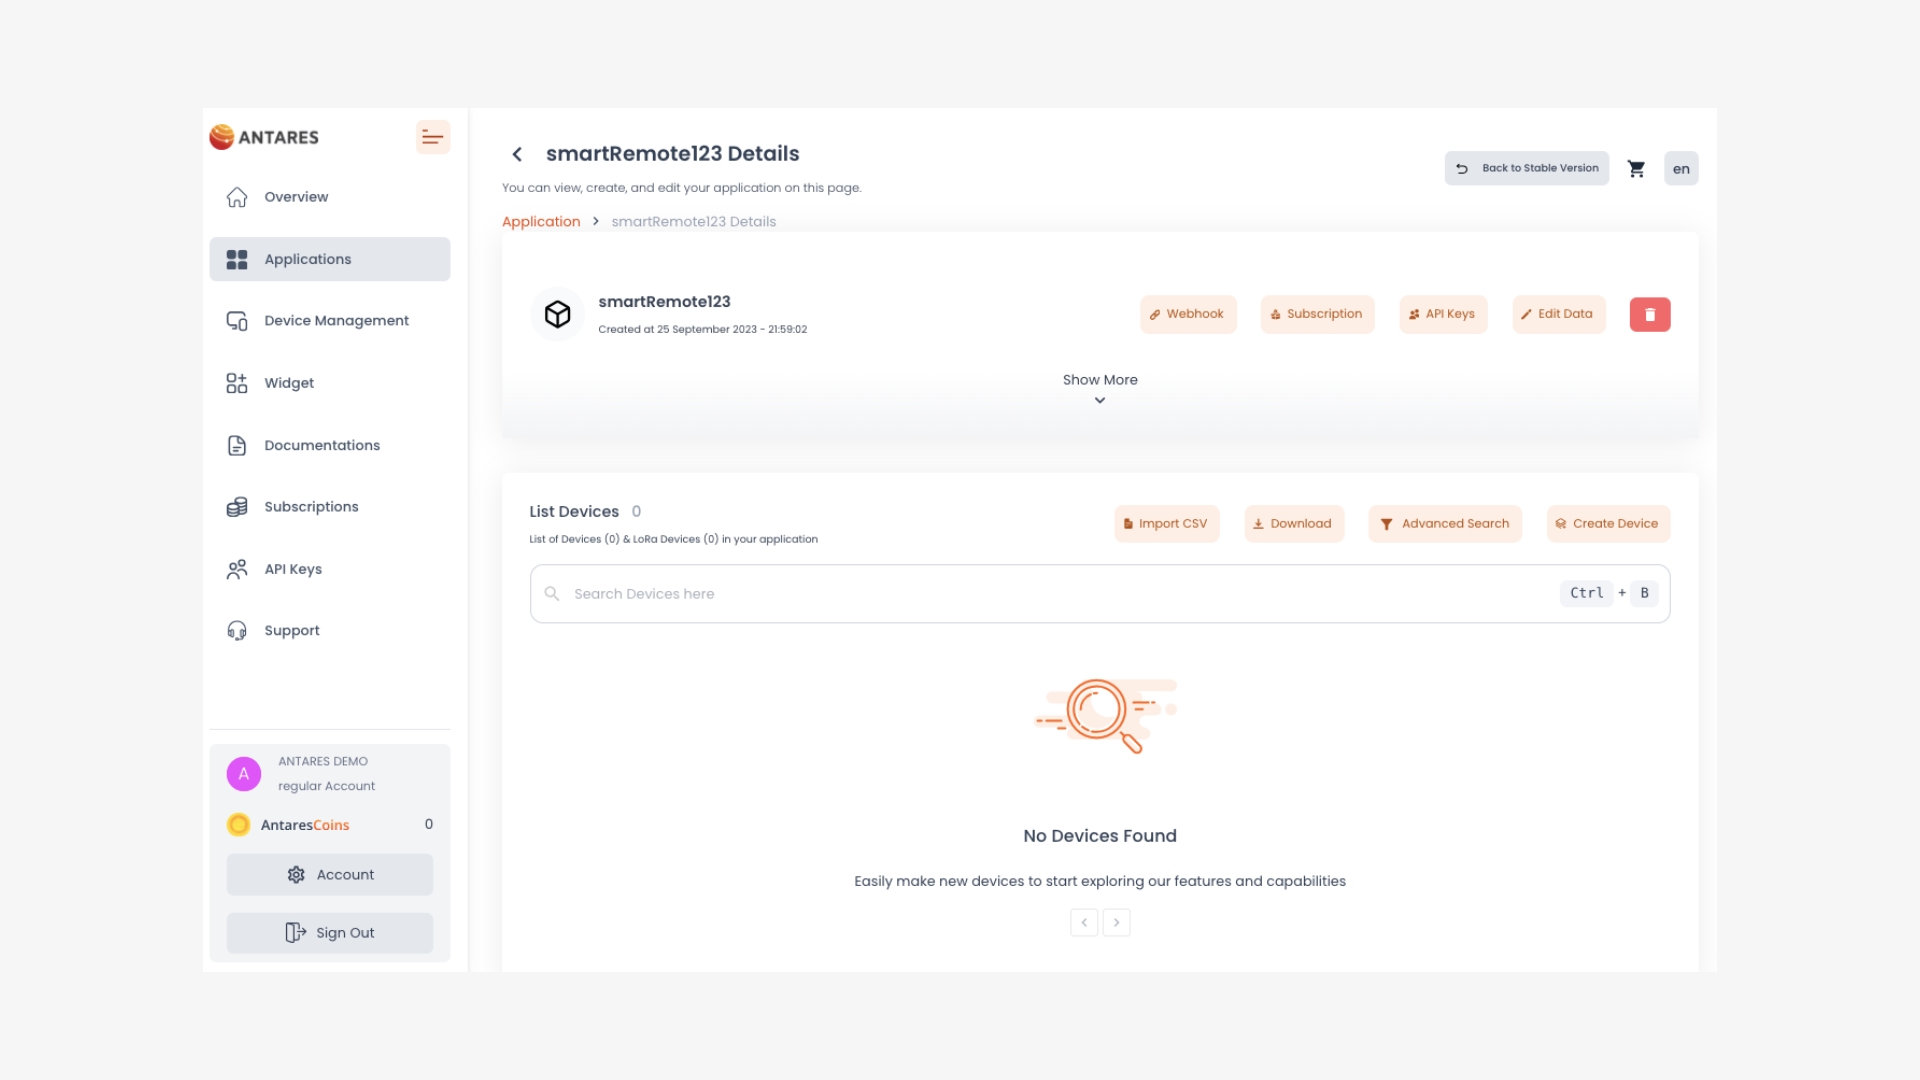Click the back arrow beside smartRemote123 Details
Image resolution: width=1920 pixels, height=1080 pixels.
pos(517,154)
